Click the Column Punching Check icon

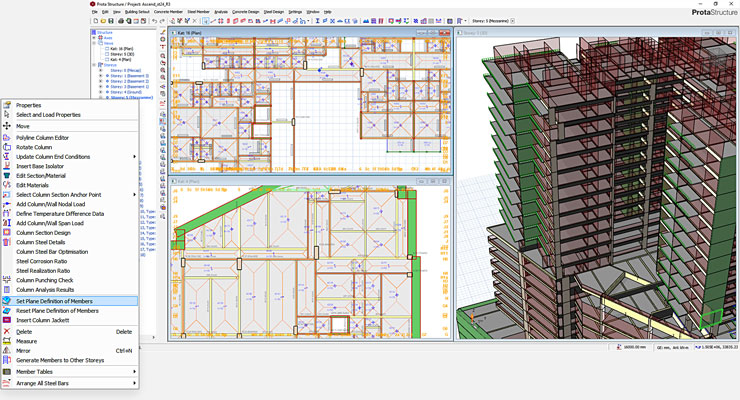[x=7, y=280]
